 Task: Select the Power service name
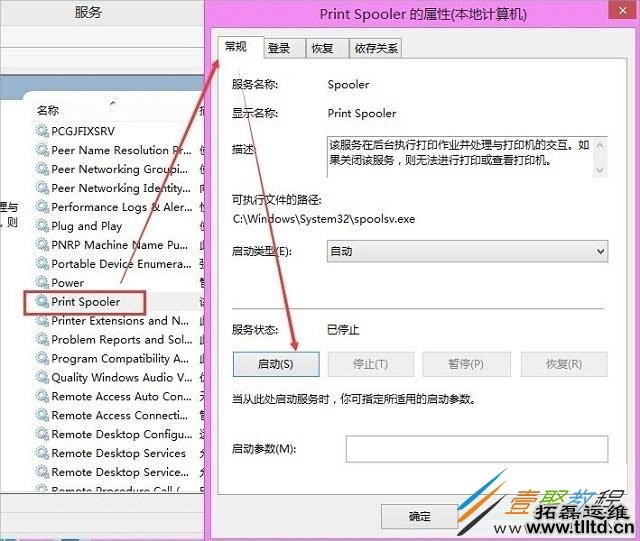[67, 283]
